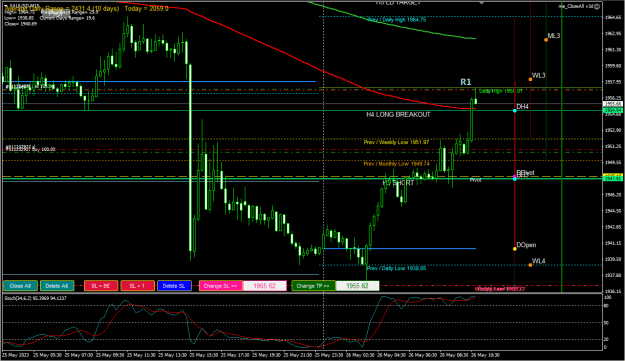Screen dimensions: 625x361
Task: Click the stop loss value field 1955.62
Action: (x=265, y=286)
